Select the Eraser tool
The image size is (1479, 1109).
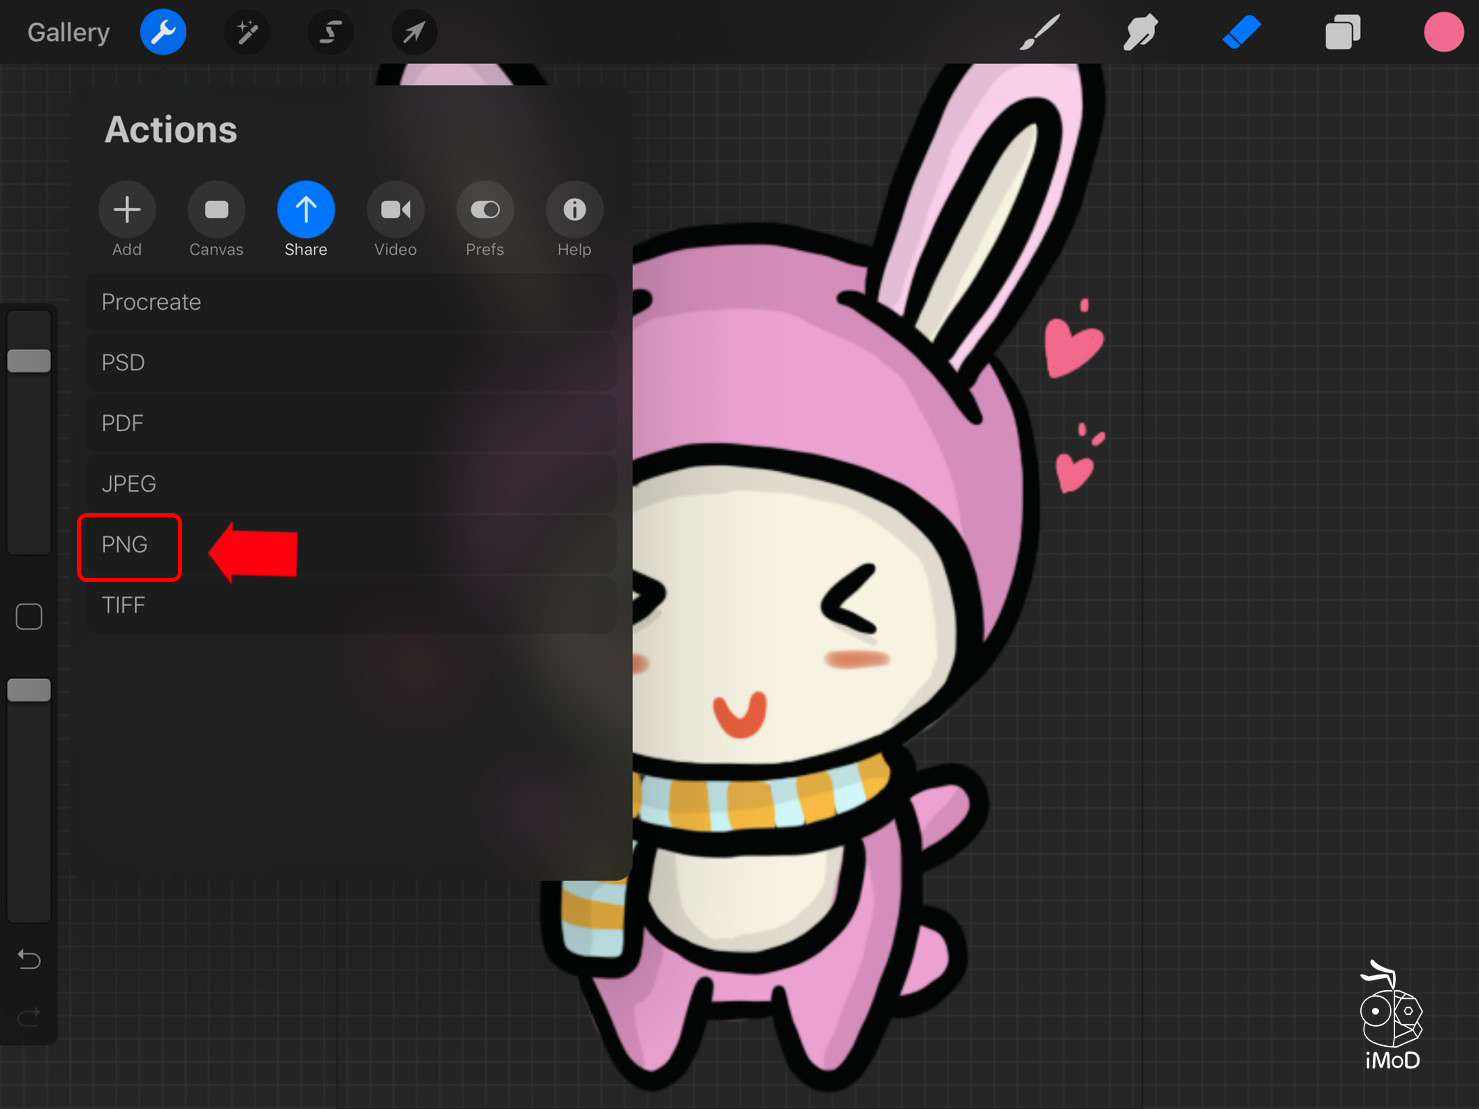(x=1241, y=33)
